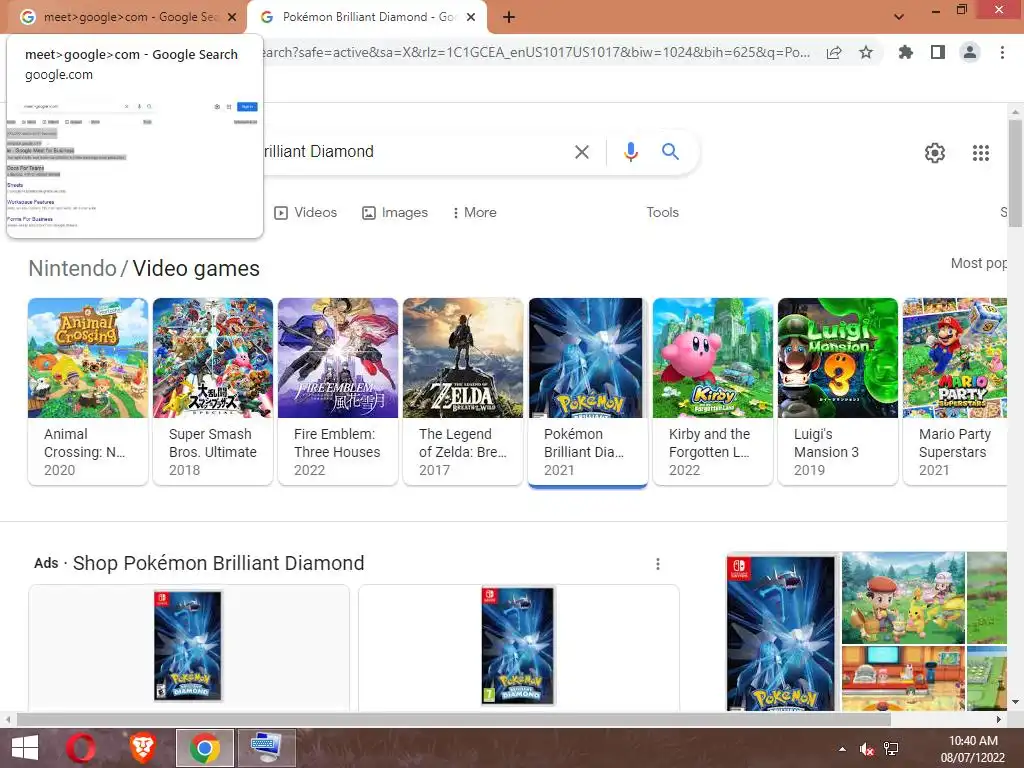The image size is (1024, 768).
Task: Open a new tab with plus button
Action: click(x=509, y=18)
